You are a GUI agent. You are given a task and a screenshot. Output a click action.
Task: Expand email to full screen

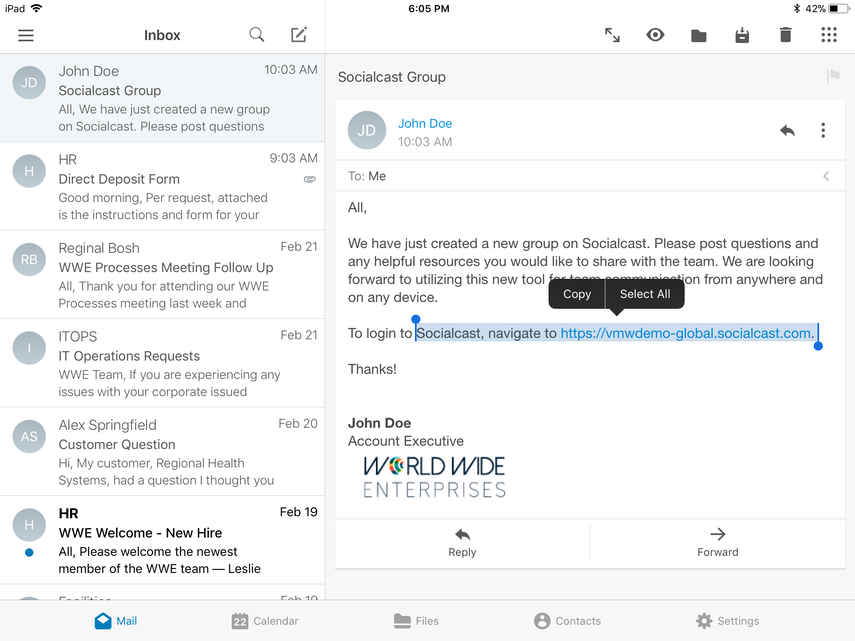[612, 35]
